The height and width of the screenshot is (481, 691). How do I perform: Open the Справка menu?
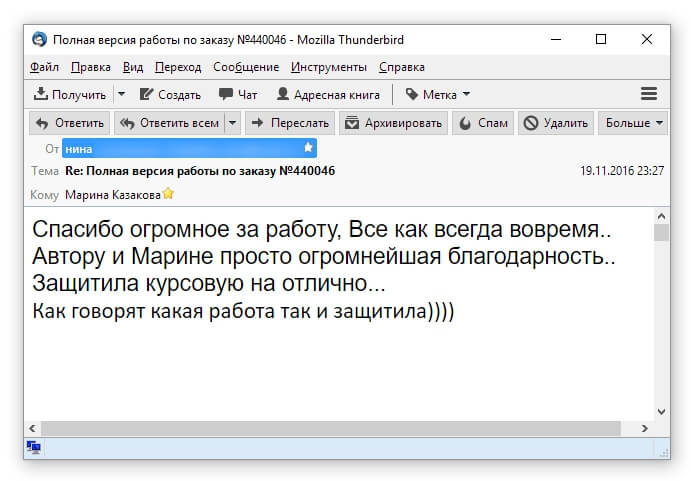coord(401,67)
